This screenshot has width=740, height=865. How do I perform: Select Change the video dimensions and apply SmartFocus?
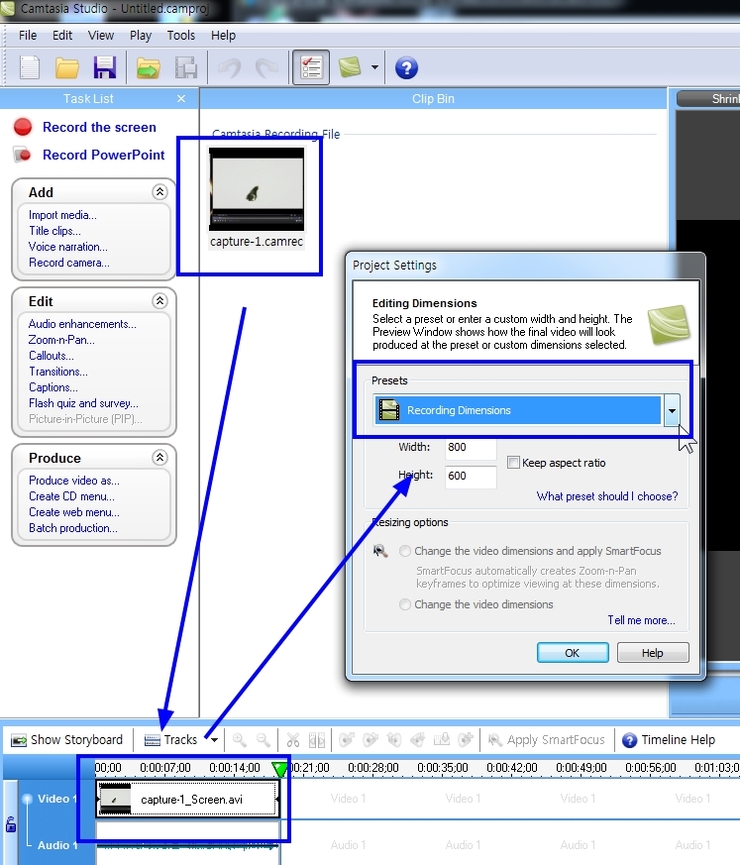pyautogui.click(x=405, y=551)
